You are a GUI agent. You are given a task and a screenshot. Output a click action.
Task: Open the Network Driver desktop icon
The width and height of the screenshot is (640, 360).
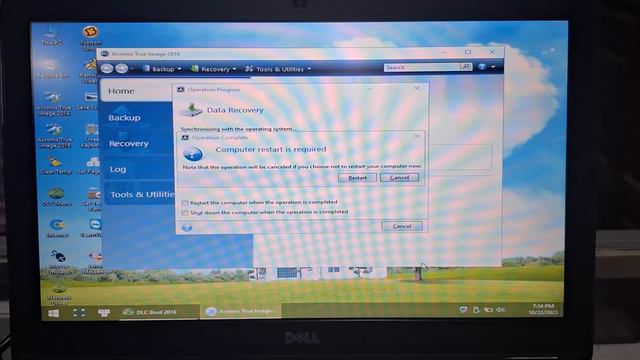pyautogui.click(x=60, y=294)
